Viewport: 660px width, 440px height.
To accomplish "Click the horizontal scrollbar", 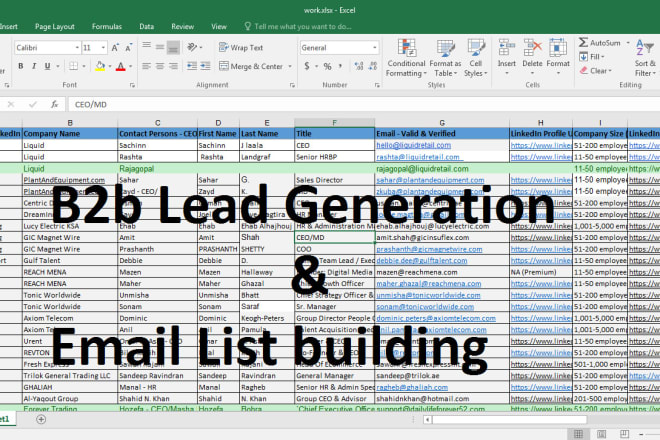I will coord(510,419).
